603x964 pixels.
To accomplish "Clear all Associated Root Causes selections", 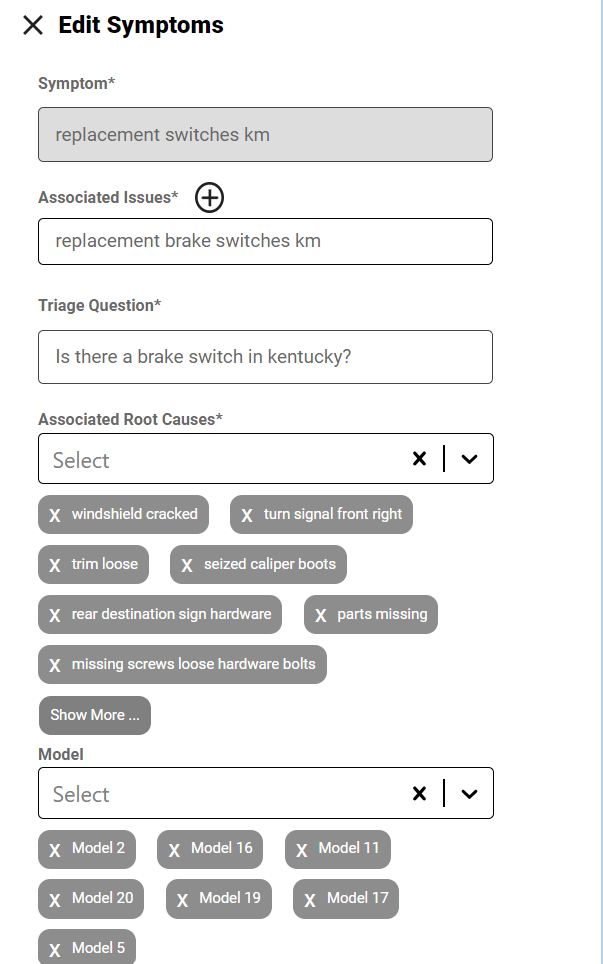I will (x=419, y=459).
